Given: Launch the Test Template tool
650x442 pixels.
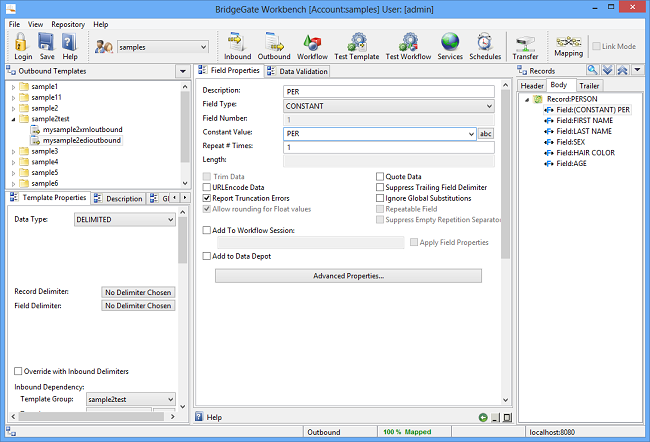Looking at the screenshot, I should (x=357, y=46).
